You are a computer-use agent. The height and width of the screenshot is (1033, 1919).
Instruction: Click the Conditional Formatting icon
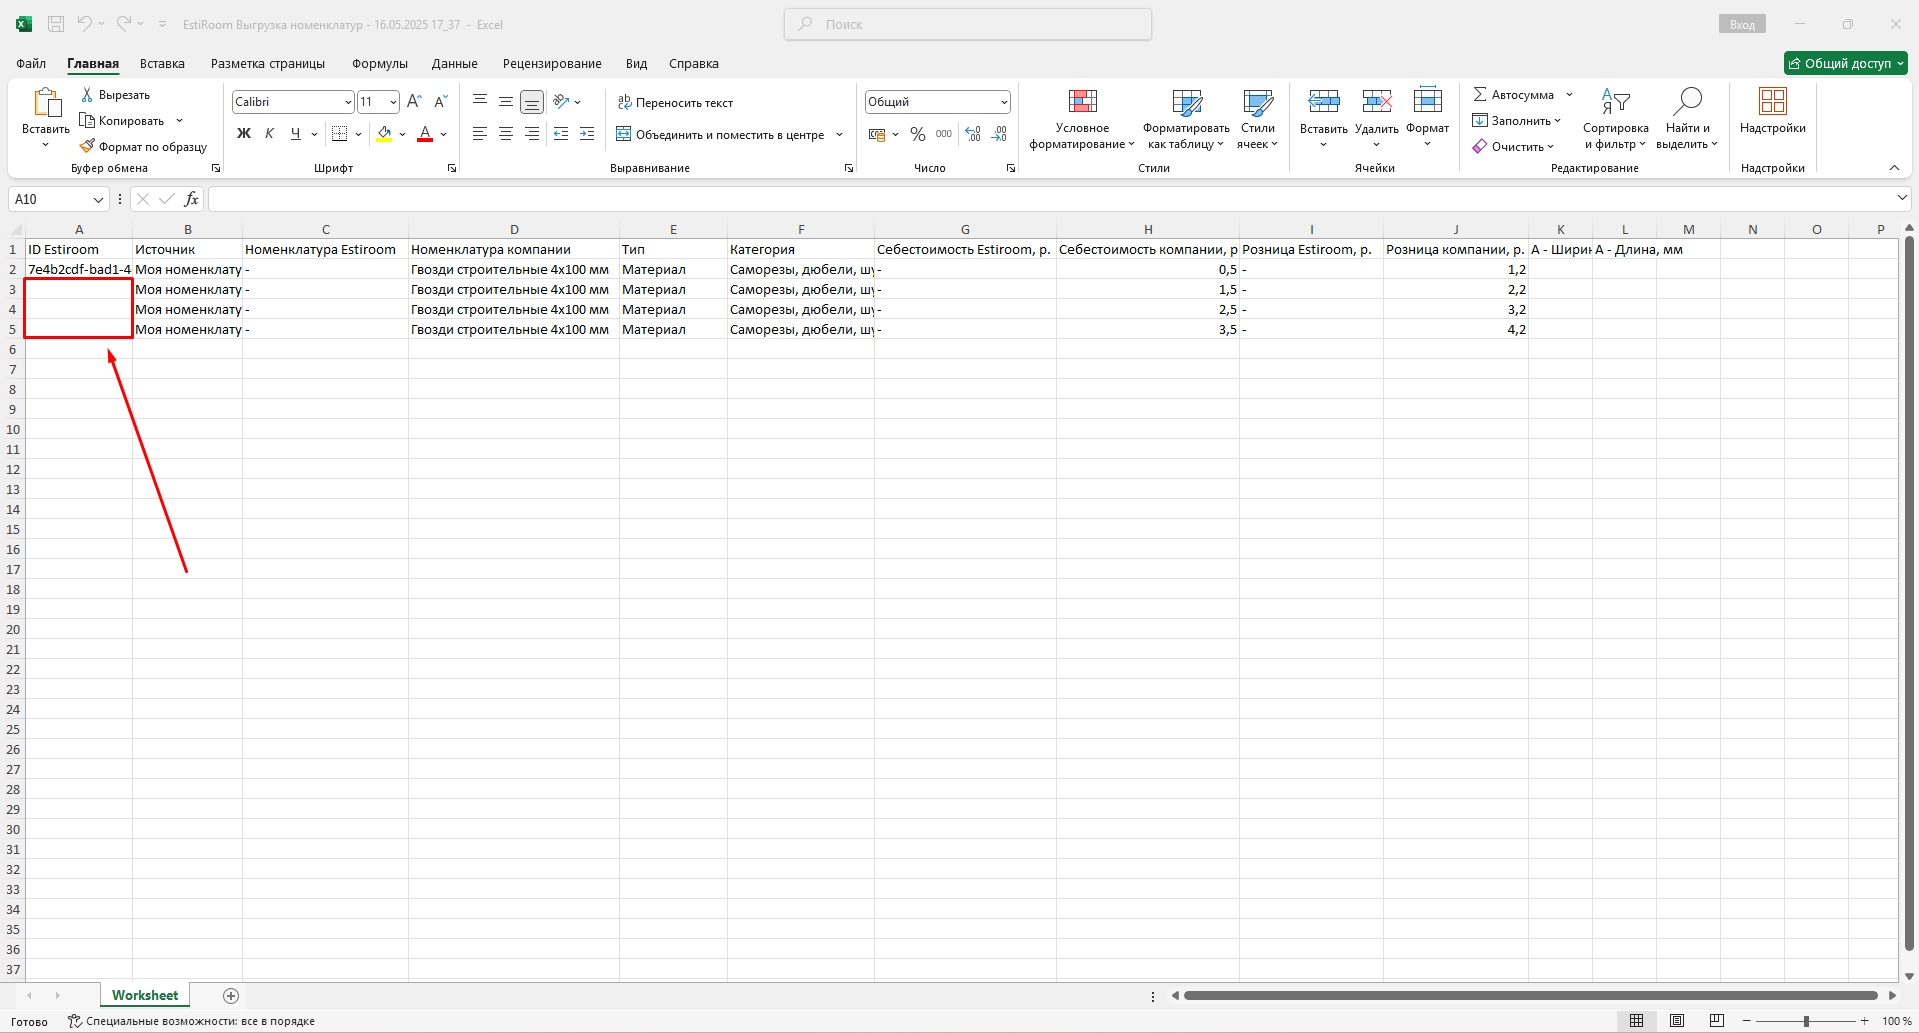(1082, 102)
